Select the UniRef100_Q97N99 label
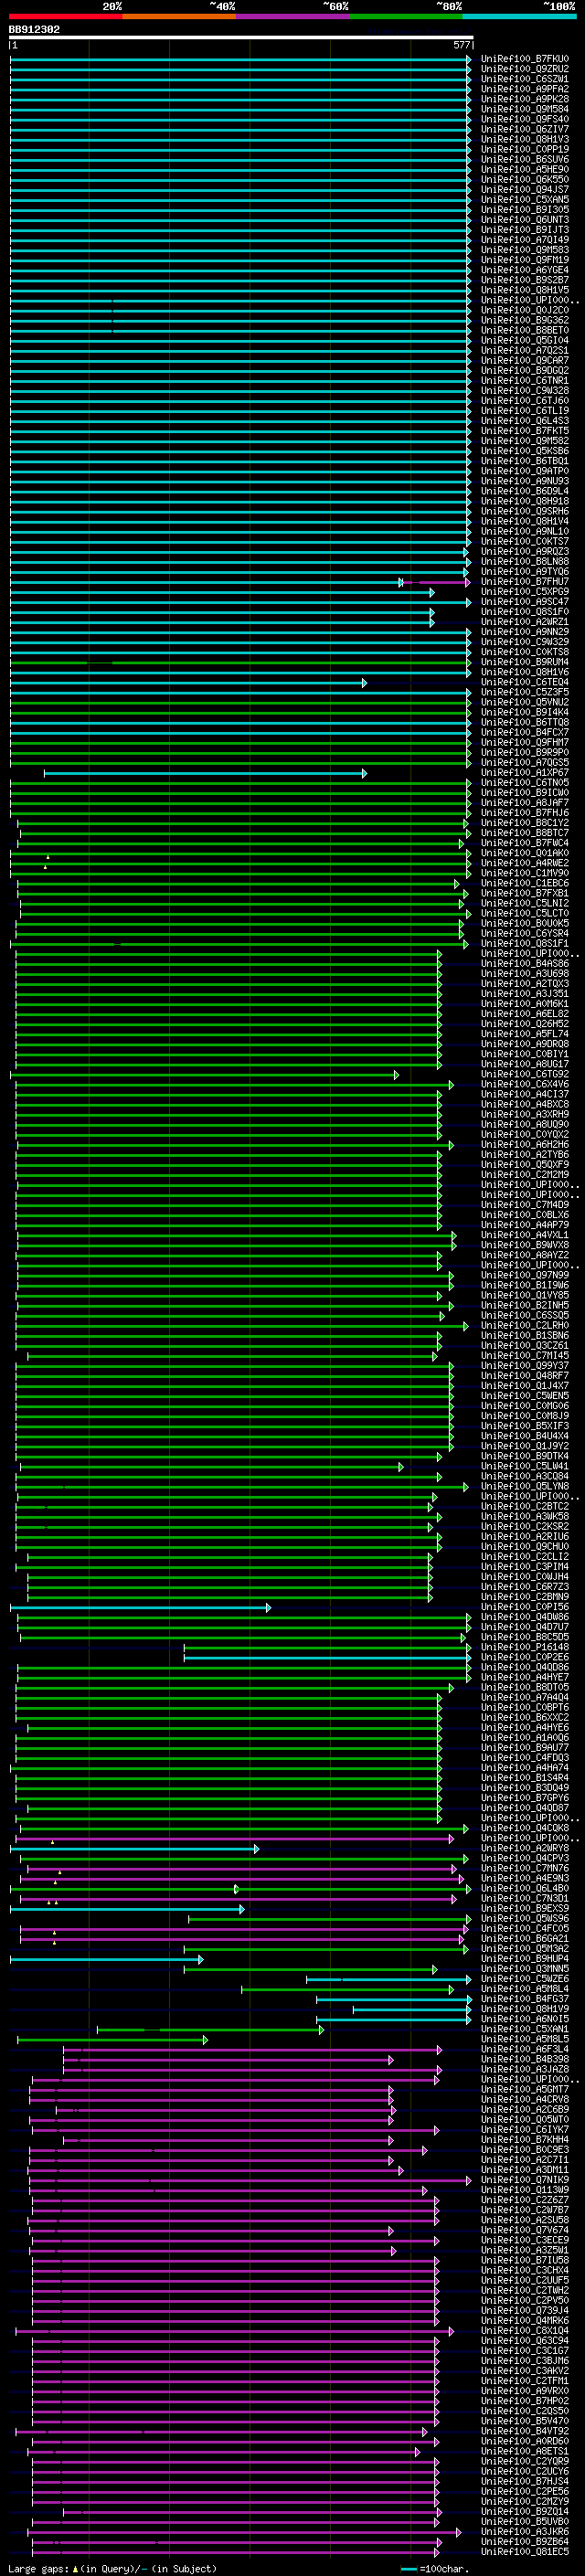This screenshot has height=2576, width=585. (x=525, y=1275)
